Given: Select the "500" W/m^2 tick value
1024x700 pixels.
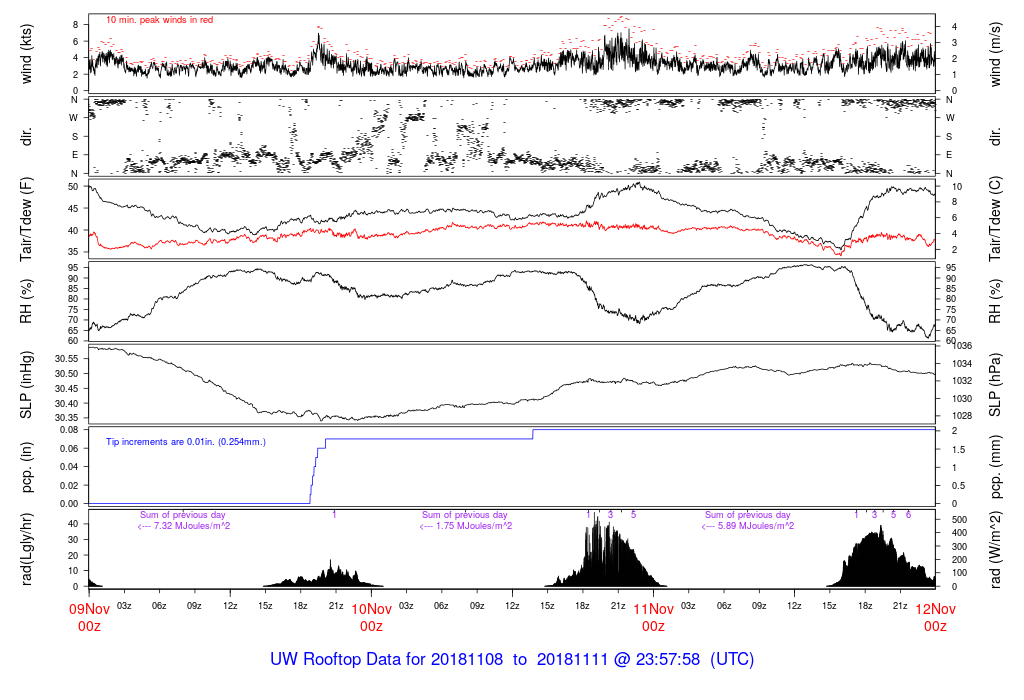Looking at the screenshot, I should tap(959, 520).
